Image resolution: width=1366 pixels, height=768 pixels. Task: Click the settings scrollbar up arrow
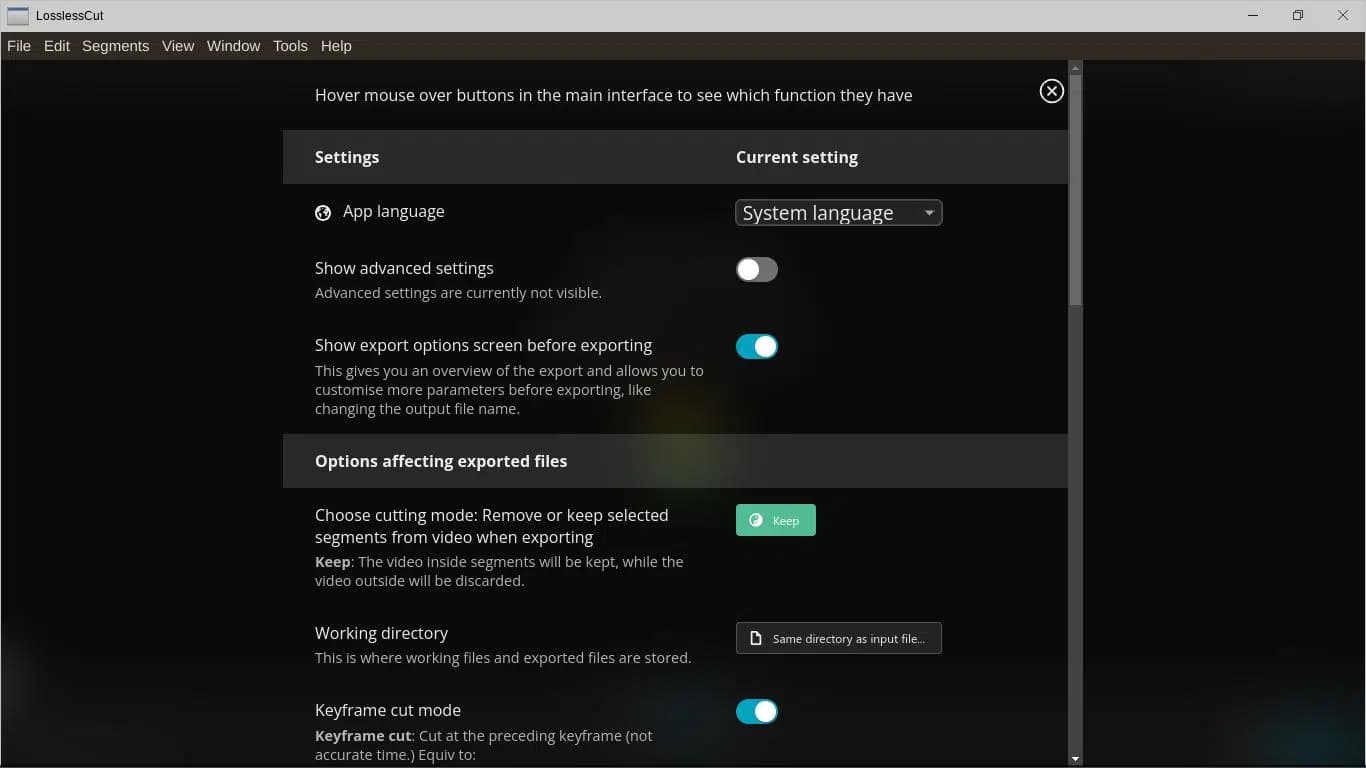(1075, 69)
